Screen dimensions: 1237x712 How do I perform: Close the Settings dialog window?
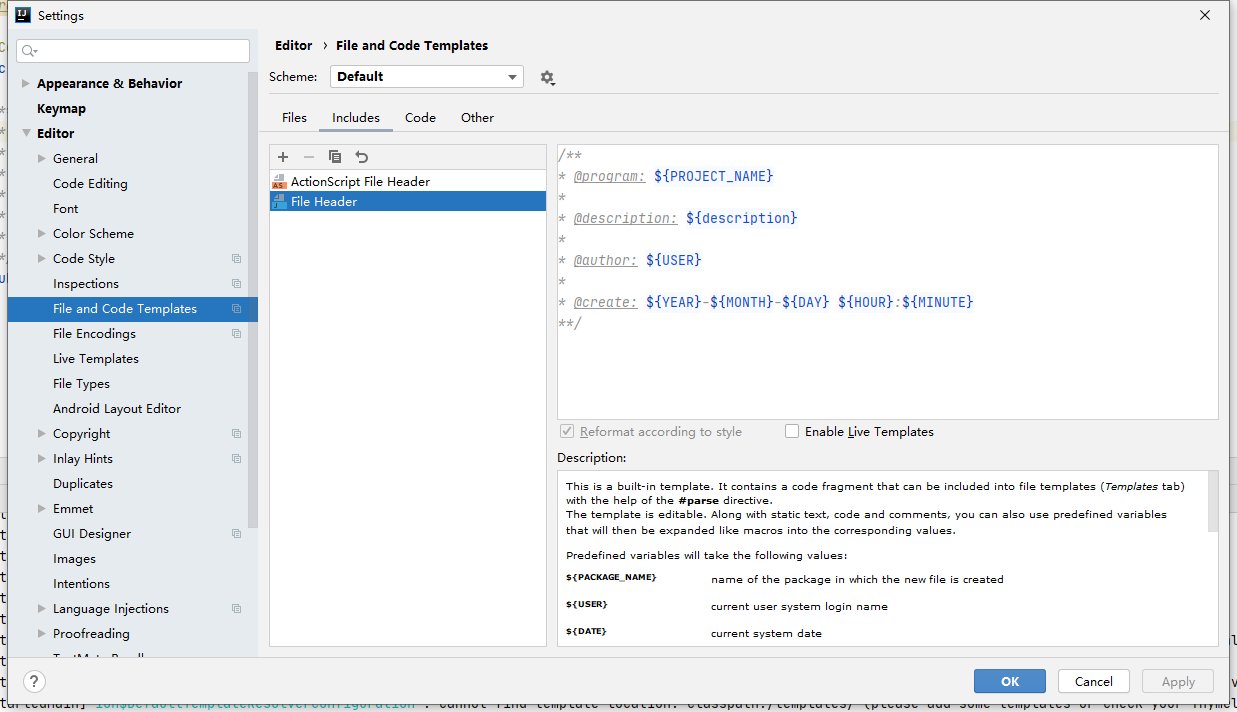(1206, 15)
